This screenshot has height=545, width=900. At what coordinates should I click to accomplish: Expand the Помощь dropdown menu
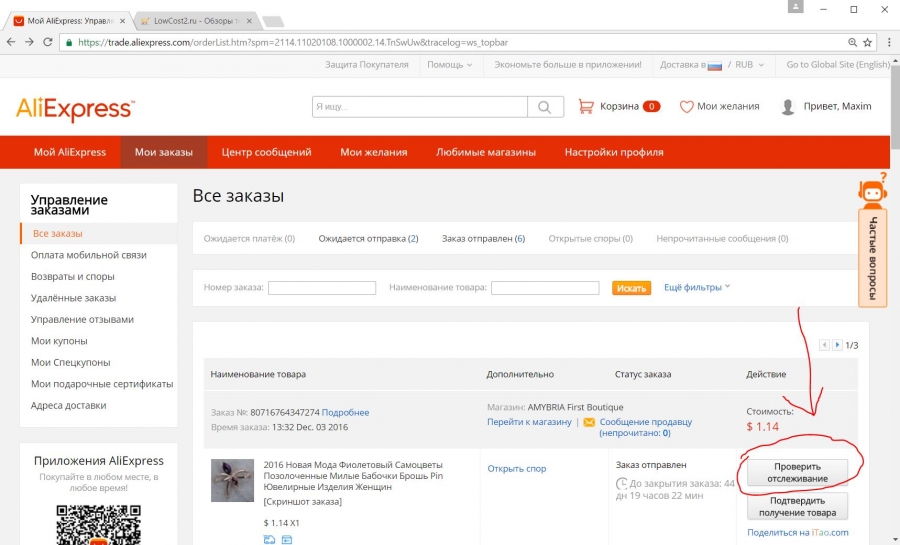(449, 65)
